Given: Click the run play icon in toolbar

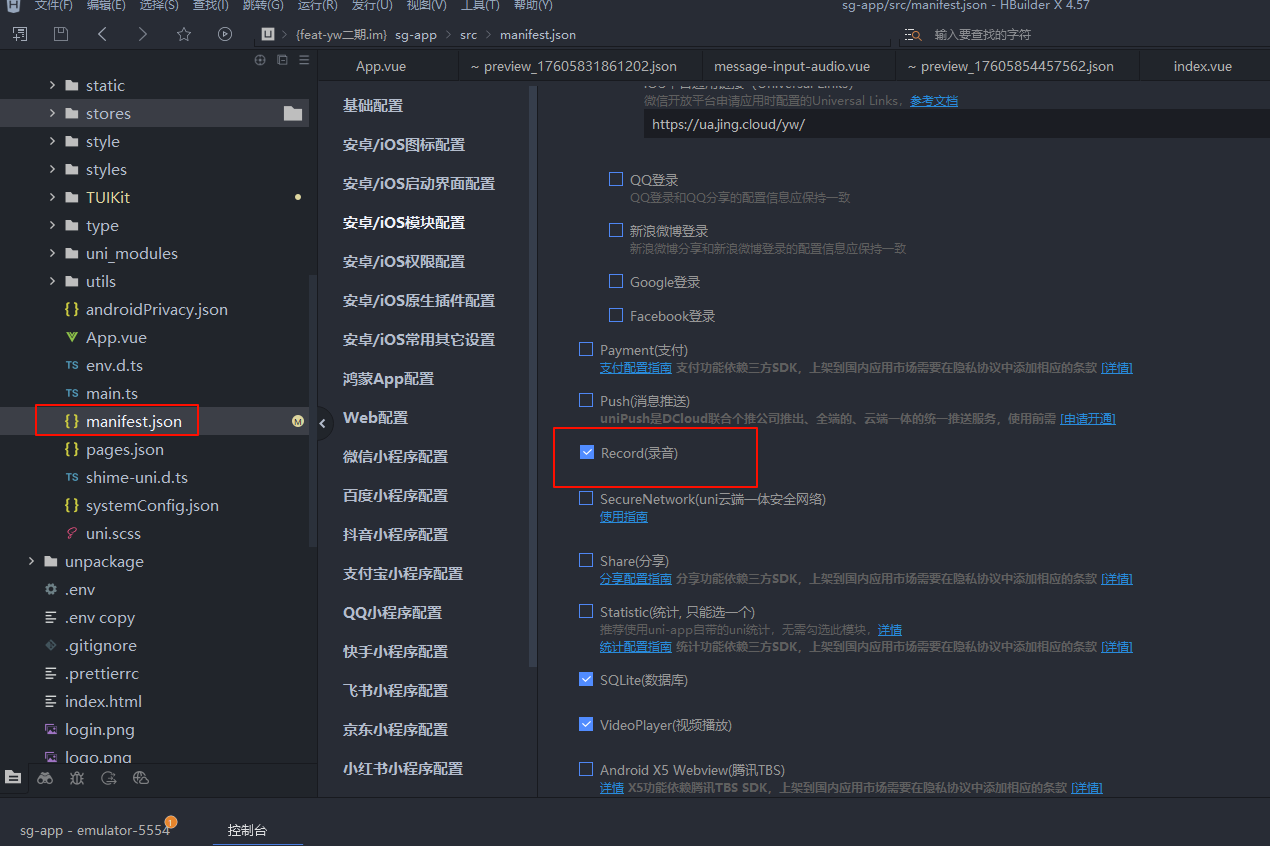Looking at the screenshot, I should pyautogui.click(x=225, y=34).
